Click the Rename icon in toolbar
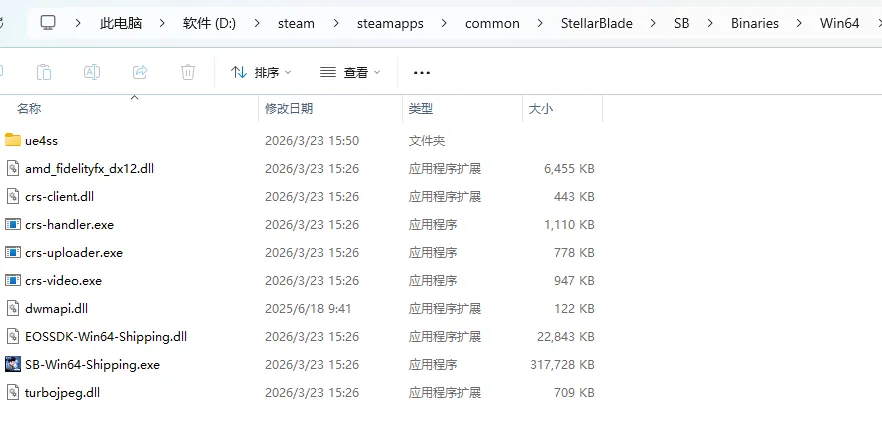Viewport: 882px width, 423px height. click(92, 72)
